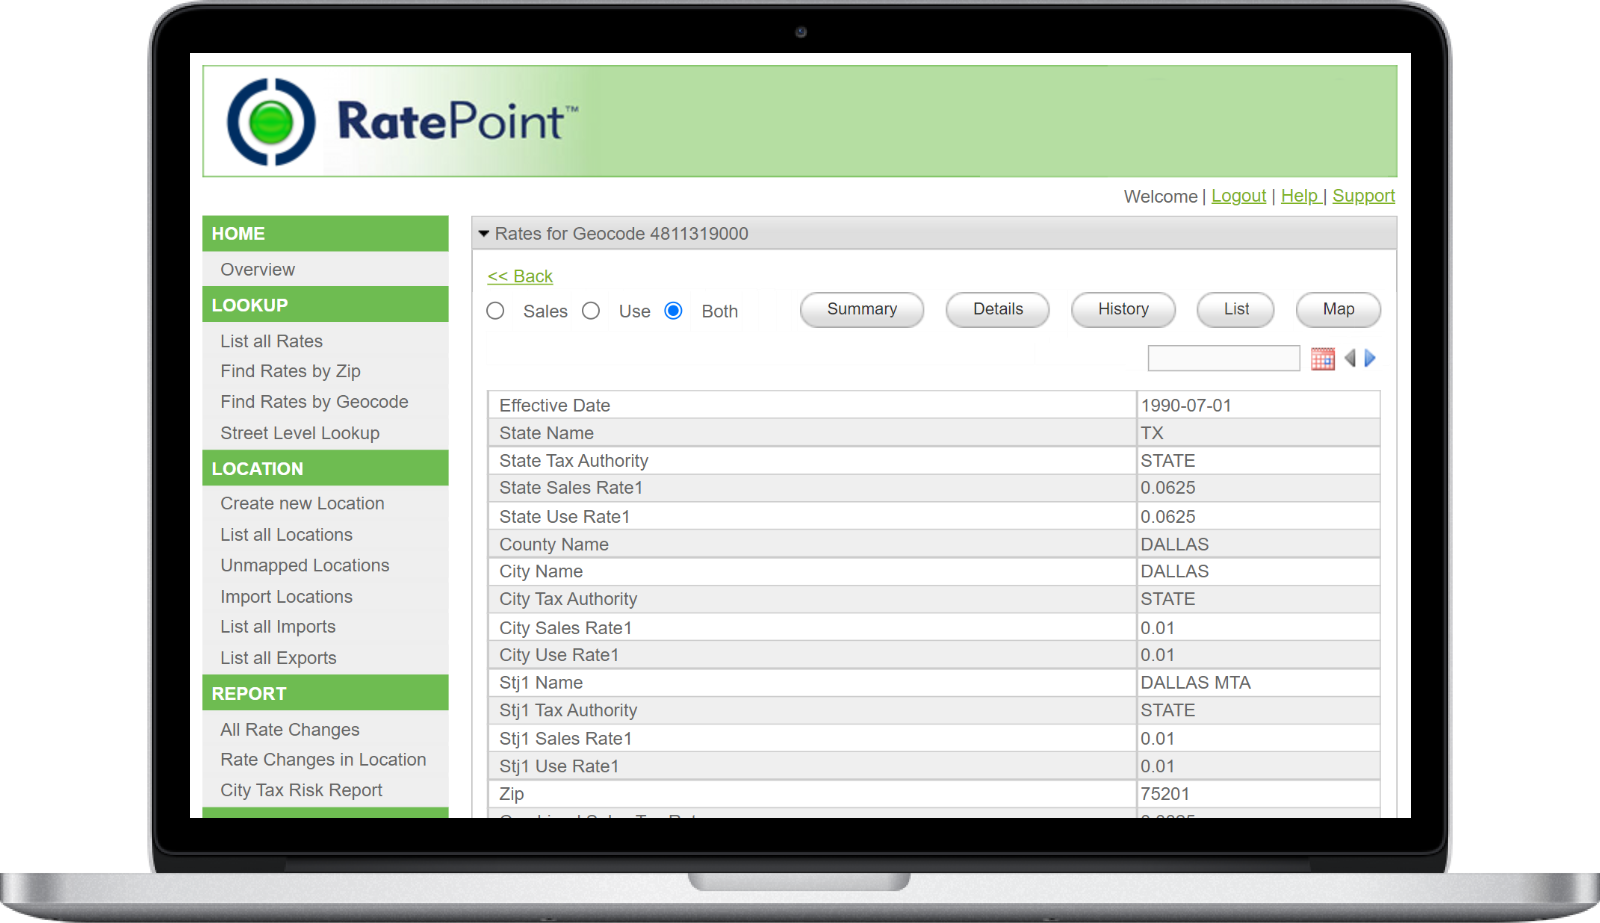Click the Back link
Screen dimensions: 1600x923
(x=520, y=276)
